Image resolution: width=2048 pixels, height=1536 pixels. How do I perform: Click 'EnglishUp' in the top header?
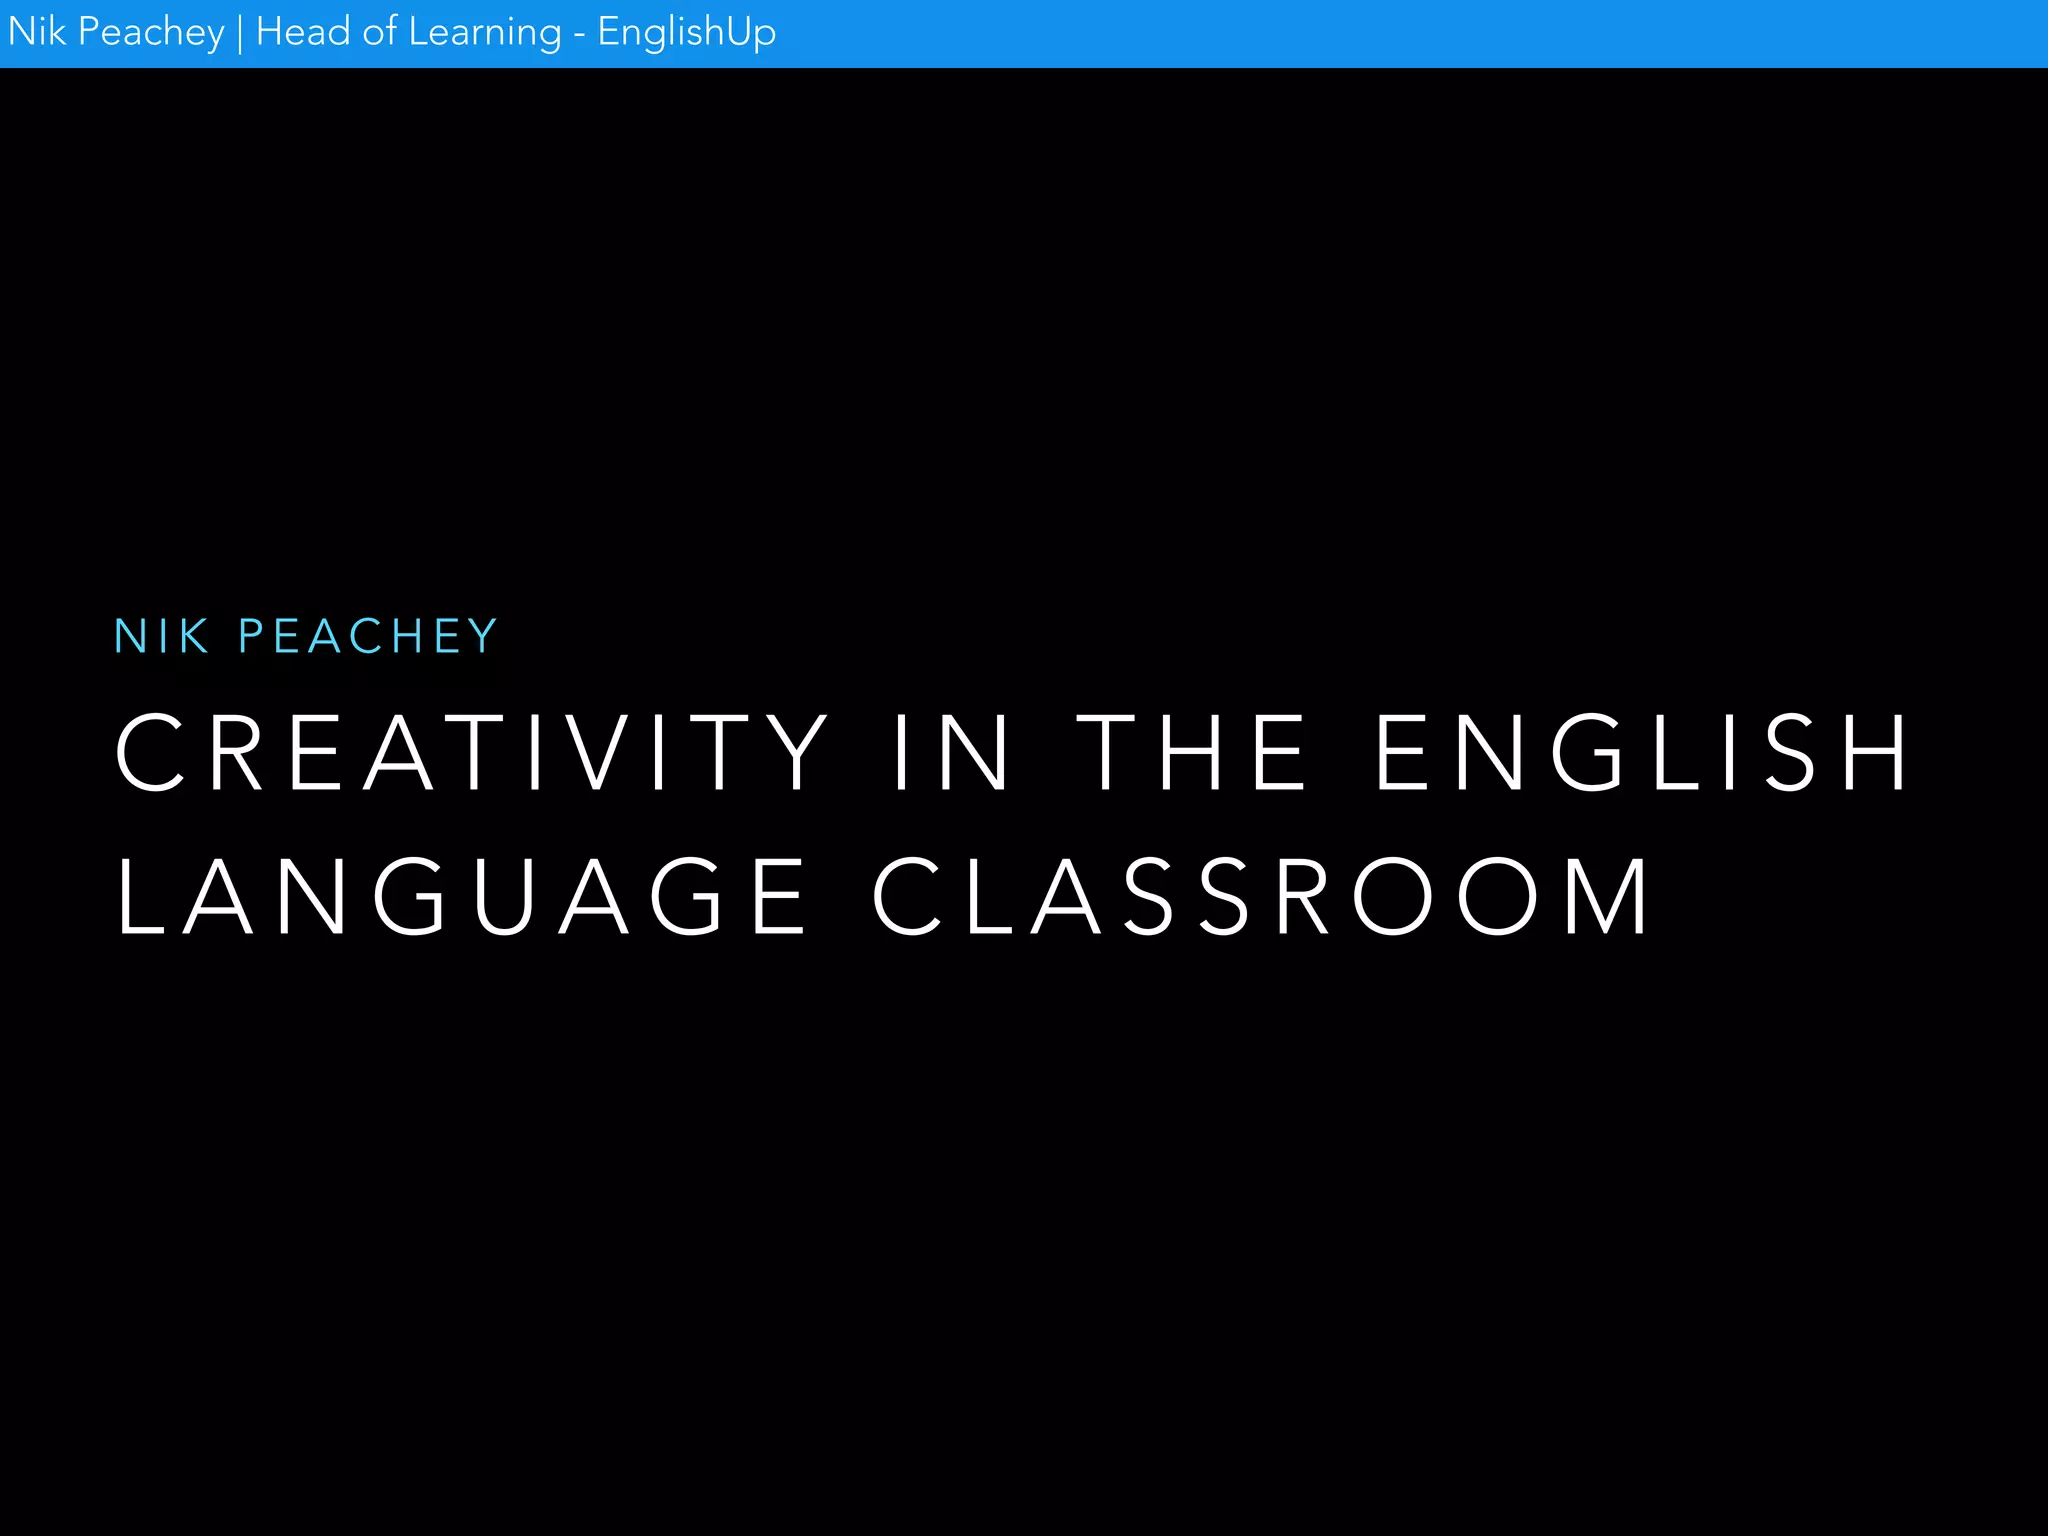pyautogui.click(x=686, y=33)
